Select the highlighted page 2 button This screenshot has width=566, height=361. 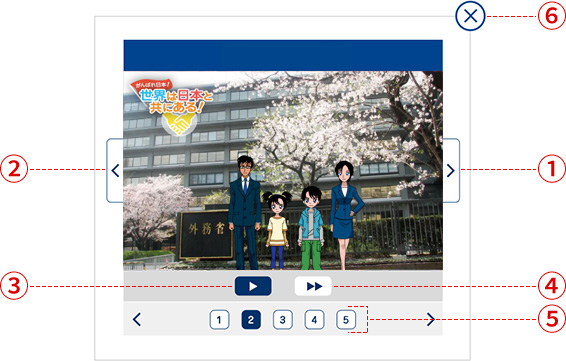251,319
